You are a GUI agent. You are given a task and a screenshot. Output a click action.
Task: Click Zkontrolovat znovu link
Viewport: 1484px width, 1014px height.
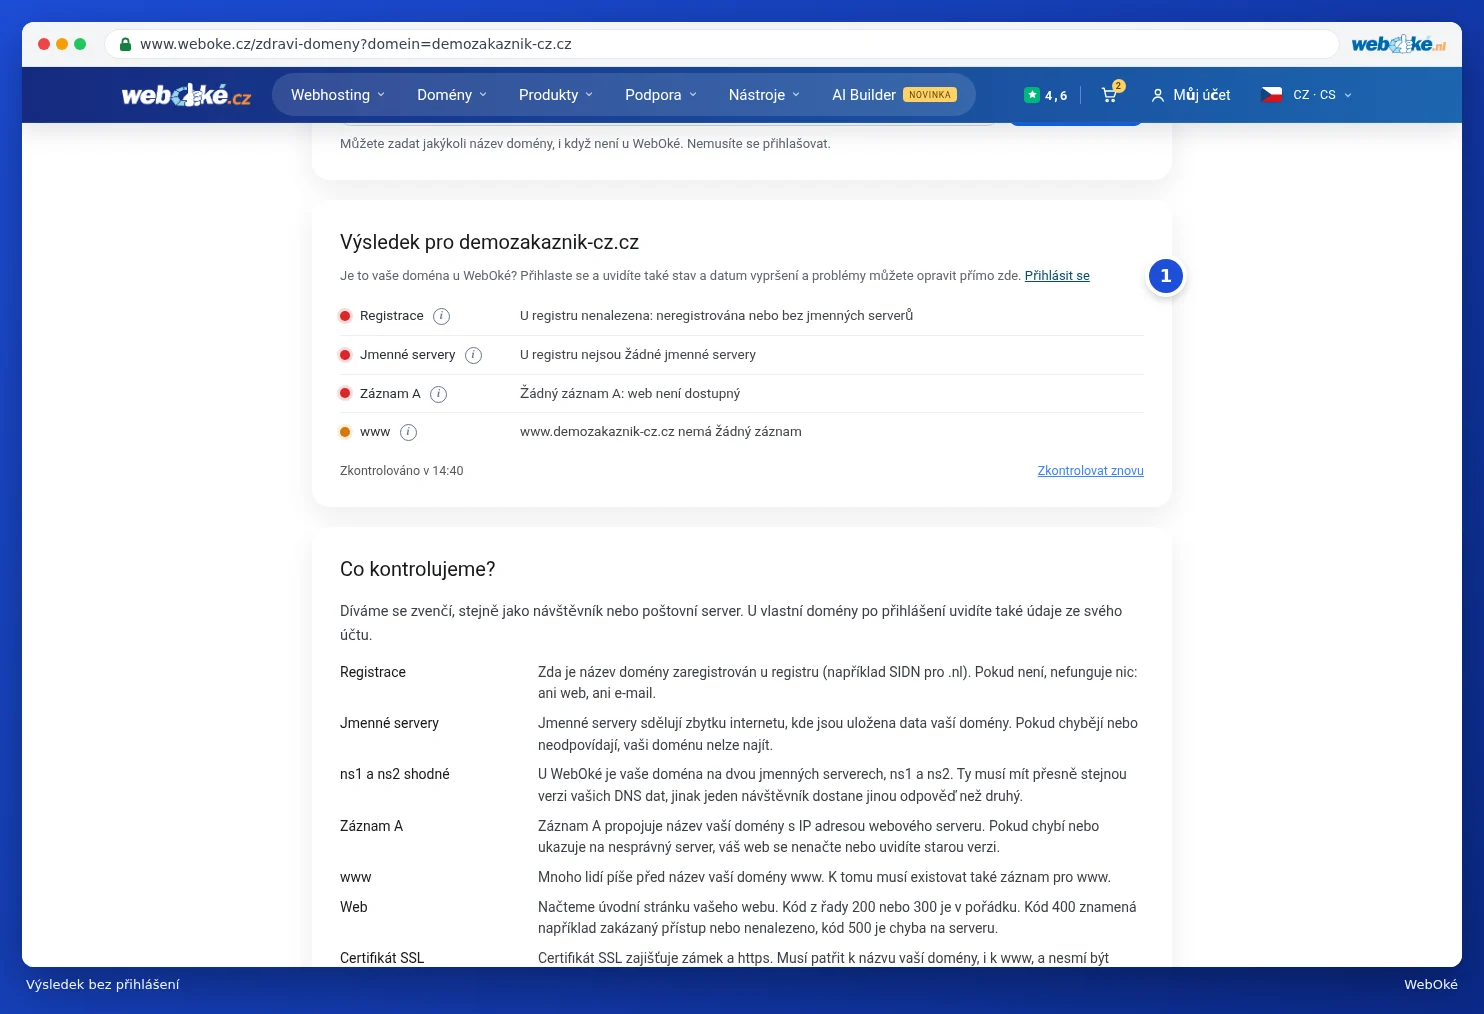(1091, 471)
